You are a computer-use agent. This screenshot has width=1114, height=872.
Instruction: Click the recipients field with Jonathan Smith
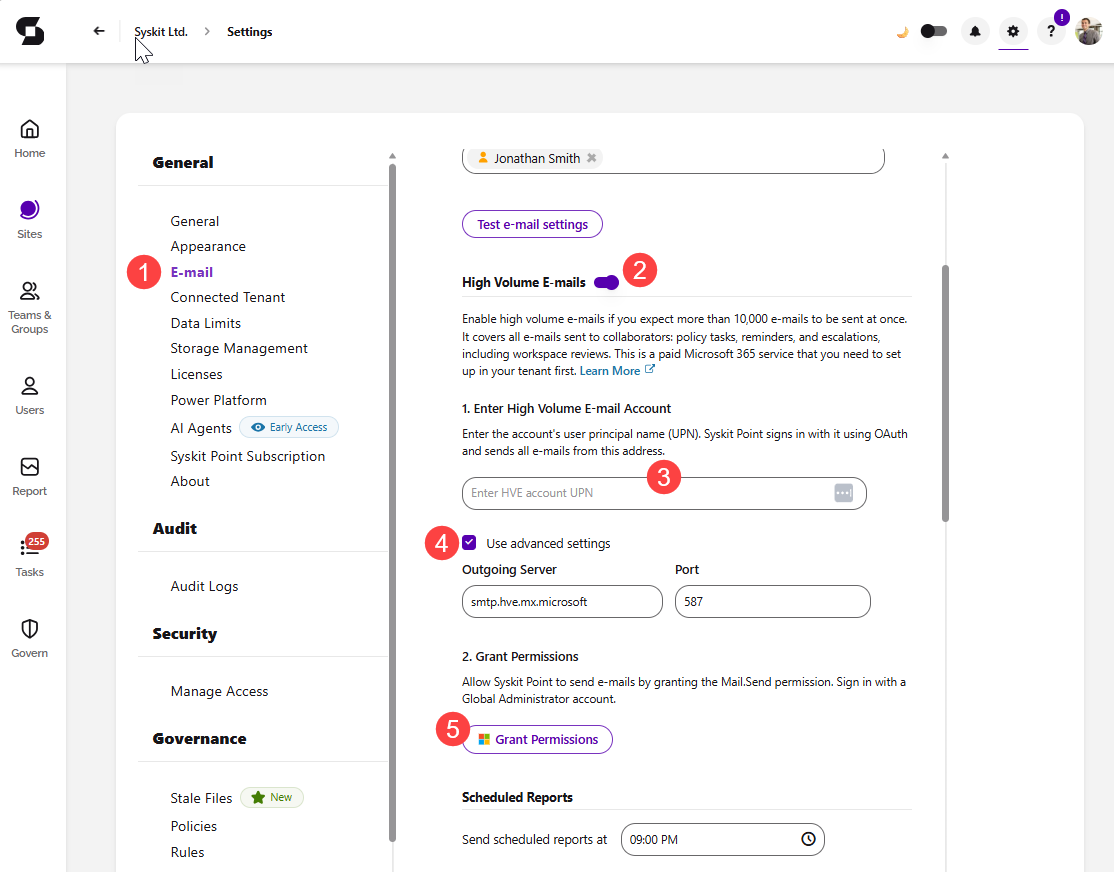pyautogui.click(x=673, y=160)
